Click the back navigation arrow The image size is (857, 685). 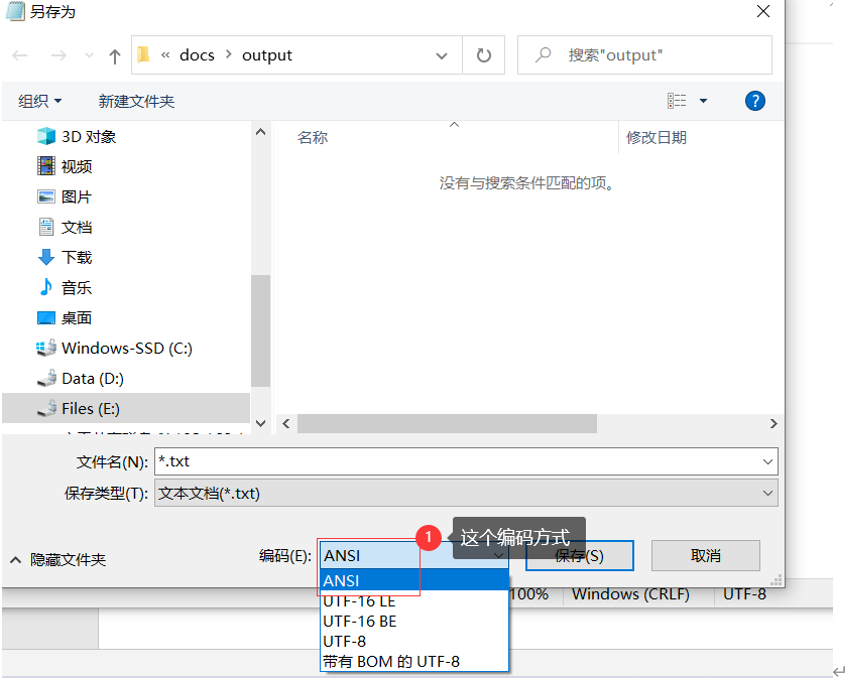pos(22,56)
